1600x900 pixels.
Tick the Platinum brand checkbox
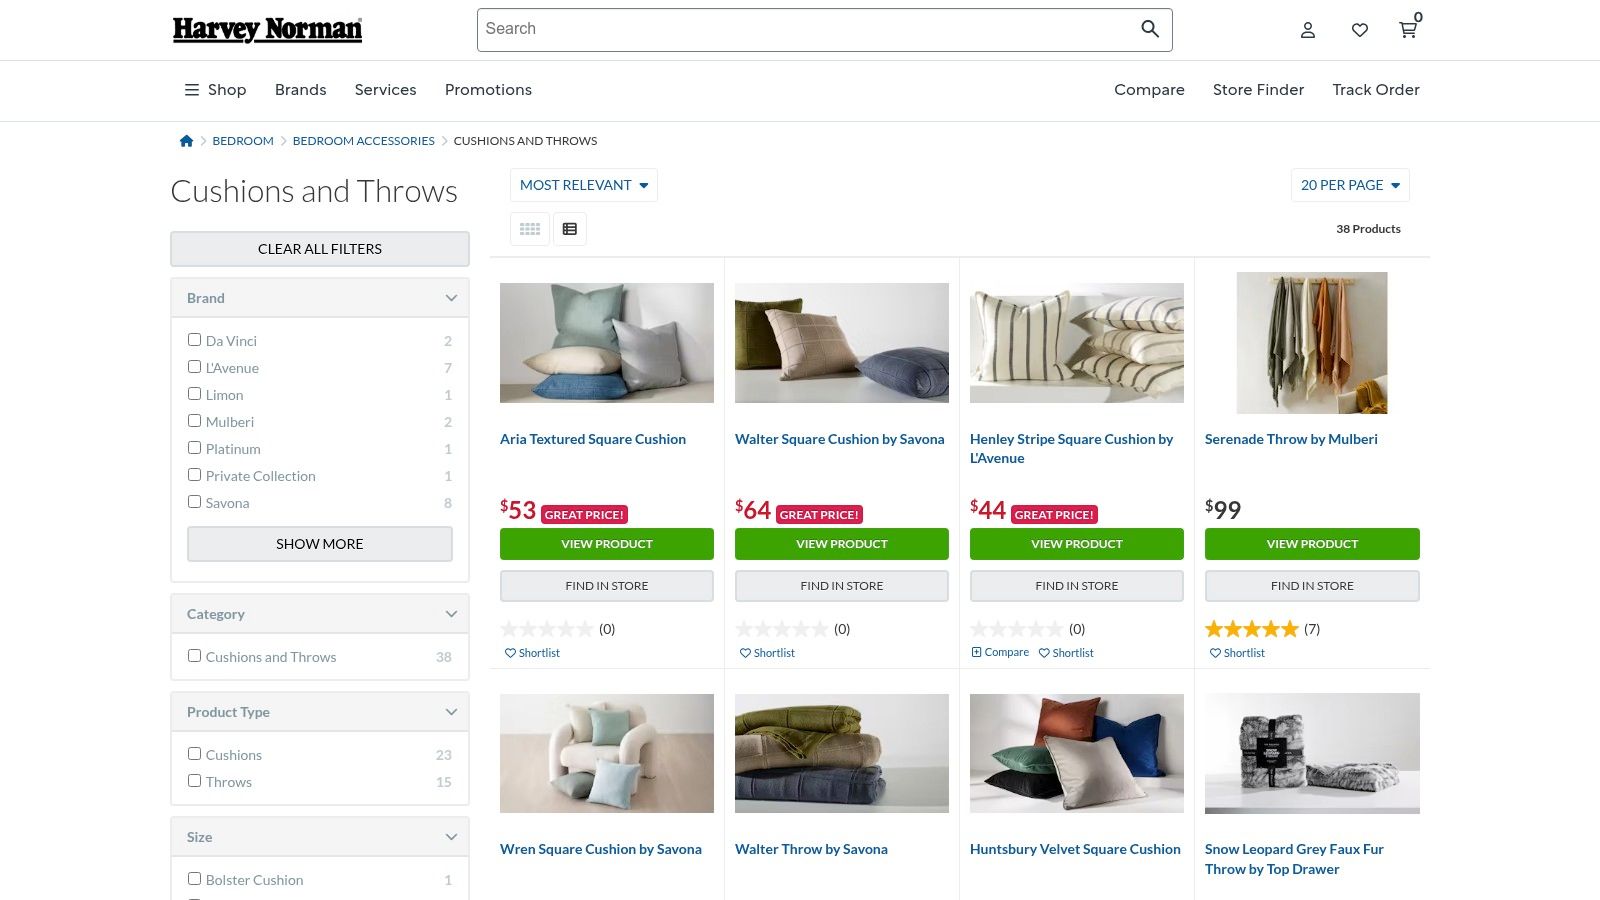(195, 448)
